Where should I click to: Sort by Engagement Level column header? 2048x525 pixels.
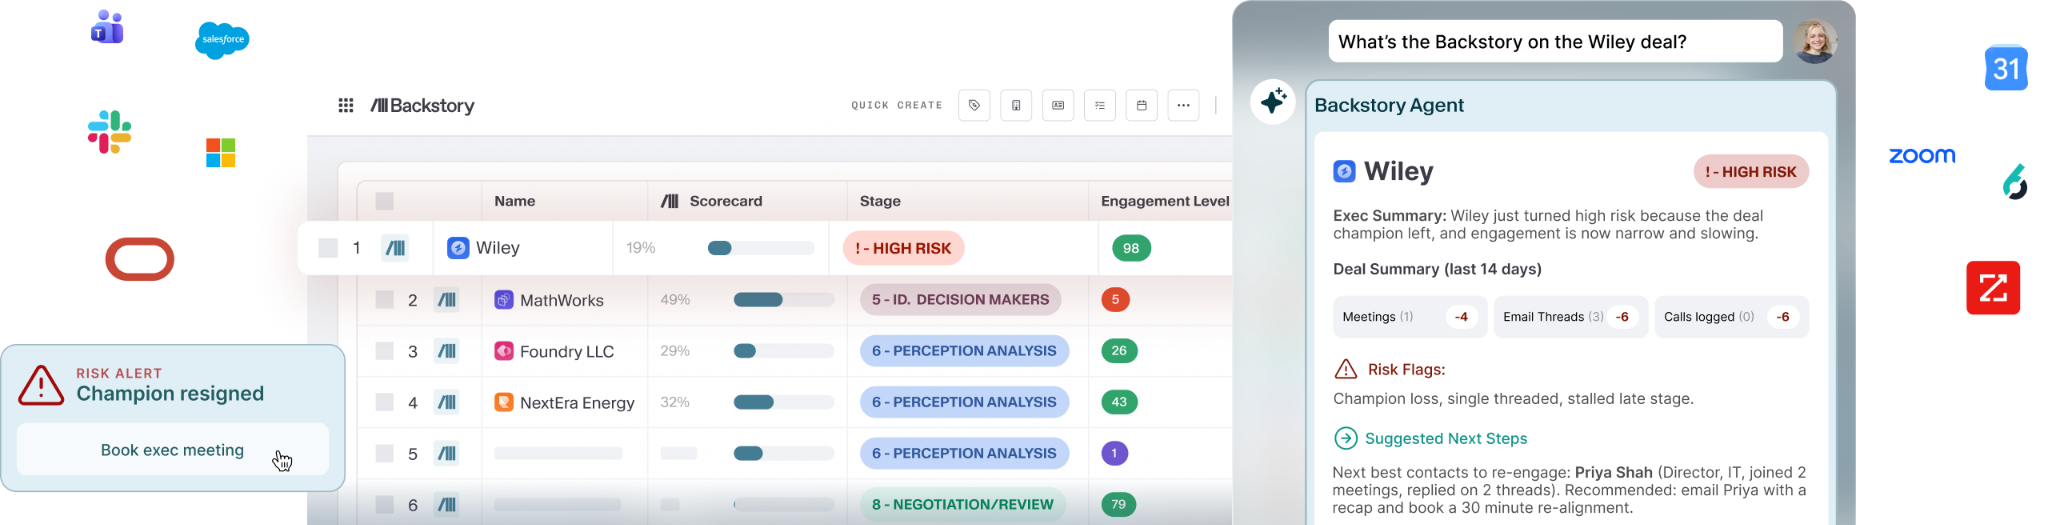tap(1165, 201)
